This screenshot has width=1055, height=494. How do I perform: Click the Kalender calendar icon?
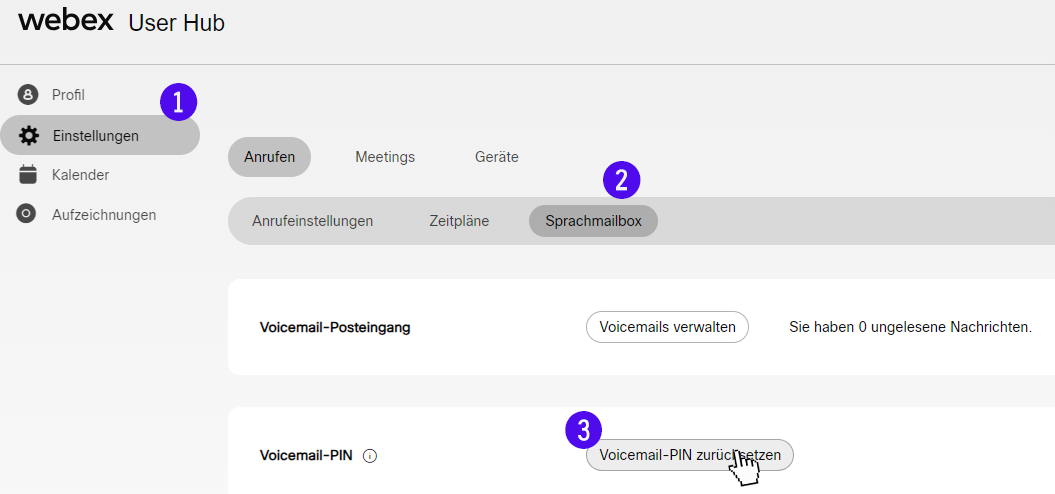[28, 175]
